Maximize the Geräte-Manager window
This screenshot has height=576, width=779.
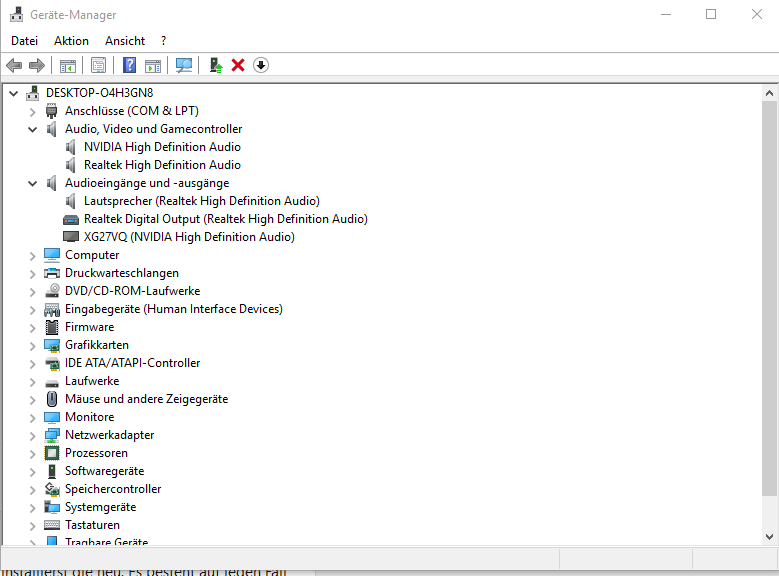[711, 14]
